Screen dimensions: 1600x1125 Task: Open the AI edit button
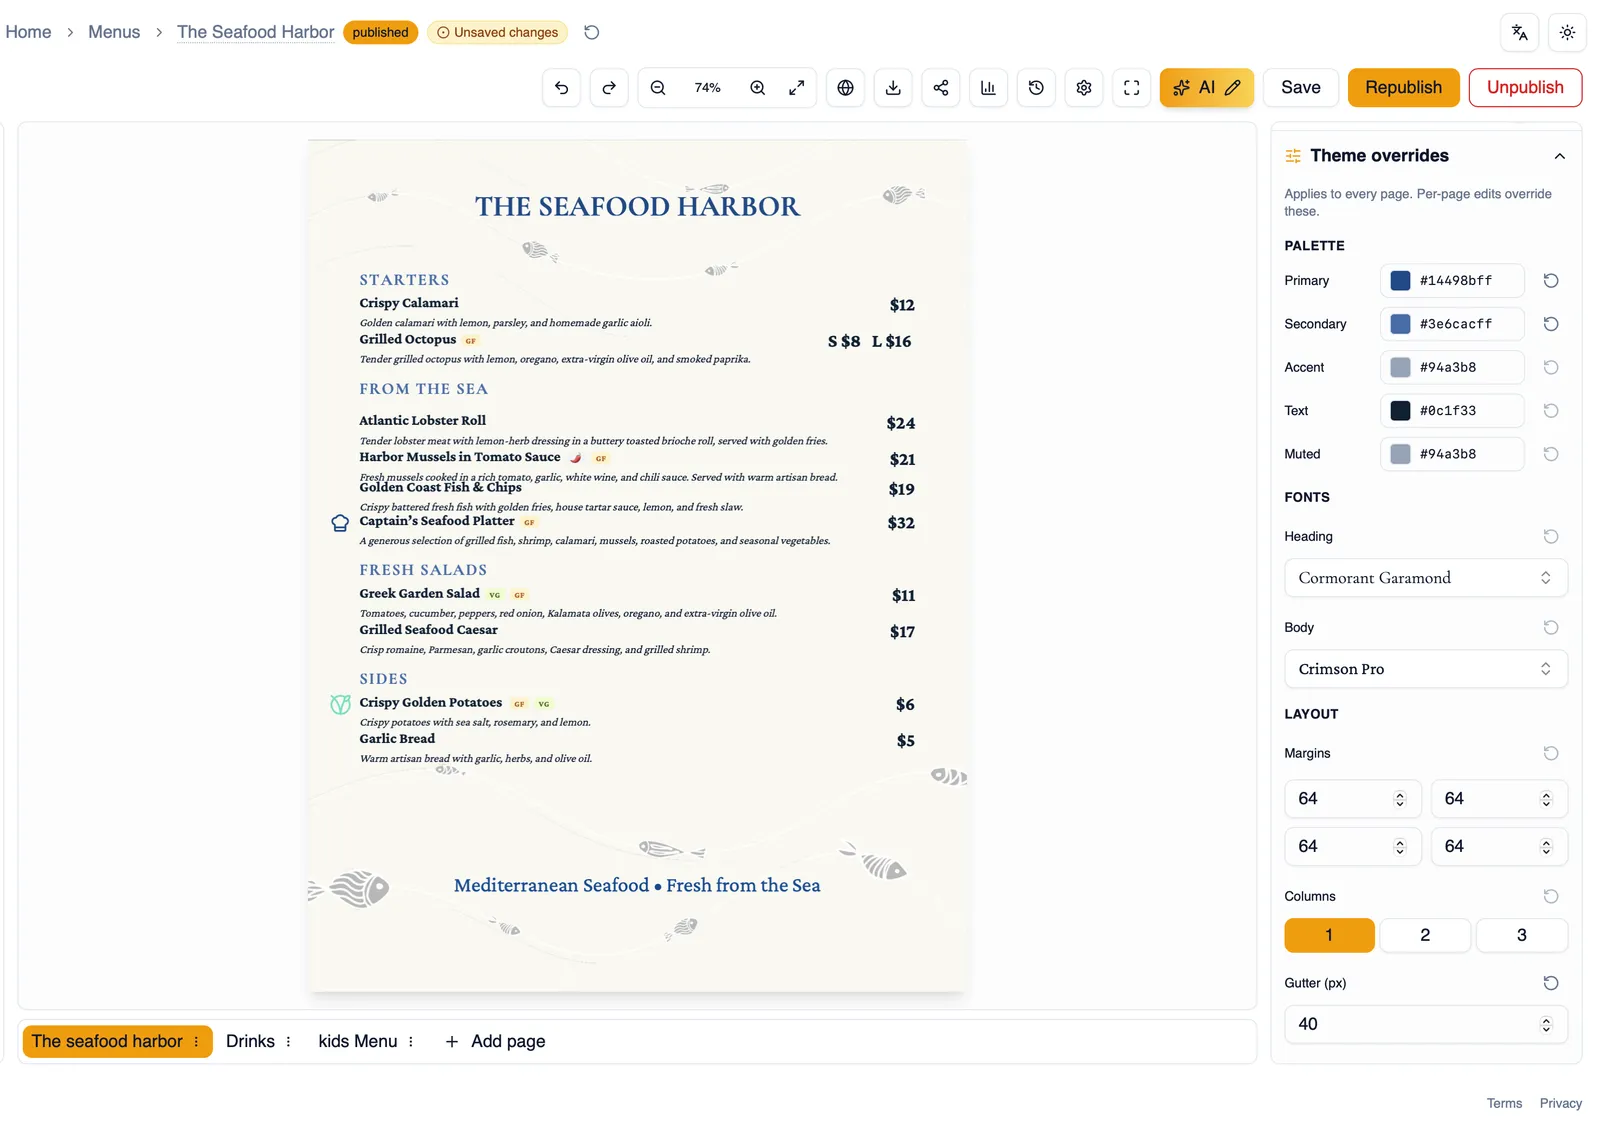1207,88
